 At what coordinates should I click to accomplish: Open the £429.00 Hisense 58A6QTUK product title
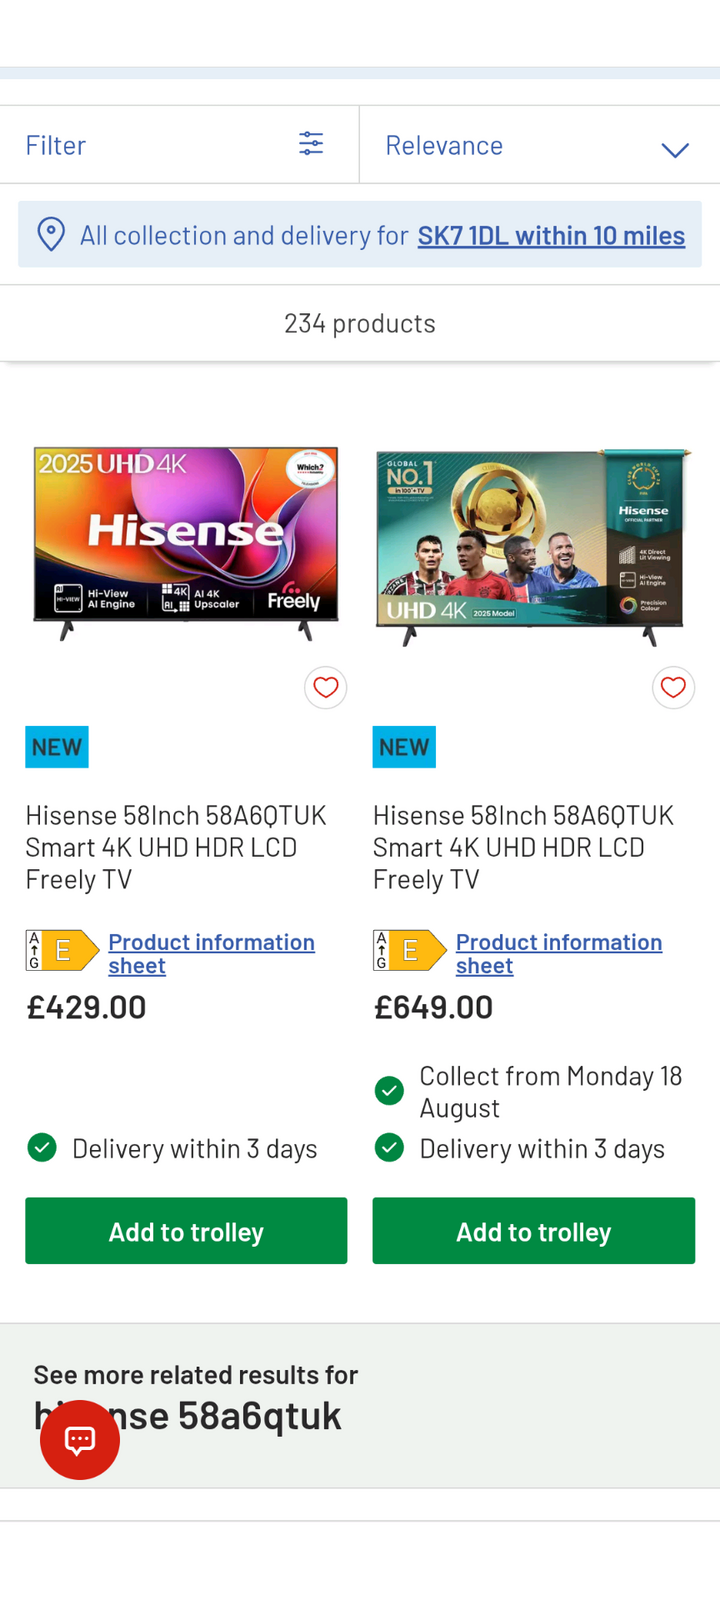tap(176, 847)
